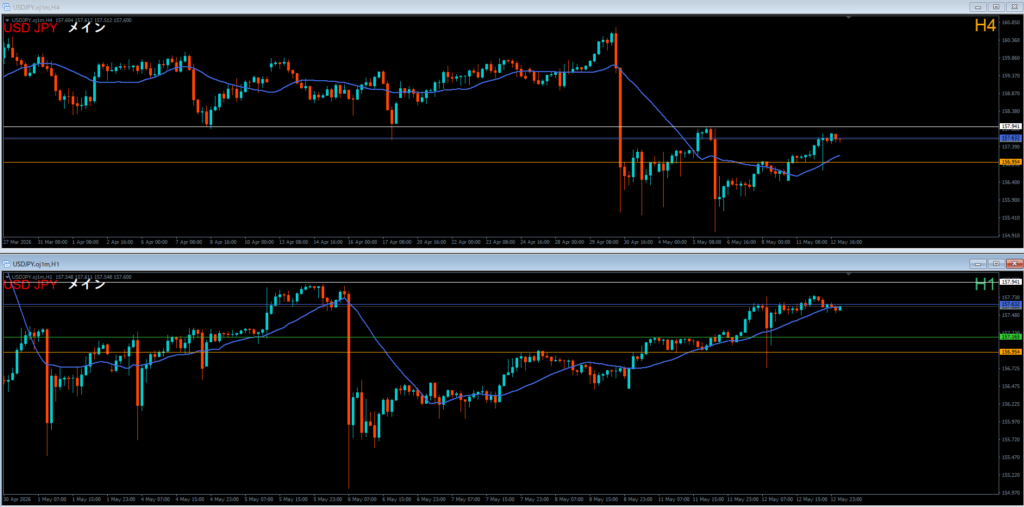Restore the USDJPY H1 chart window size
Screen dimensions: 1024x507
[x=996, y=263]
